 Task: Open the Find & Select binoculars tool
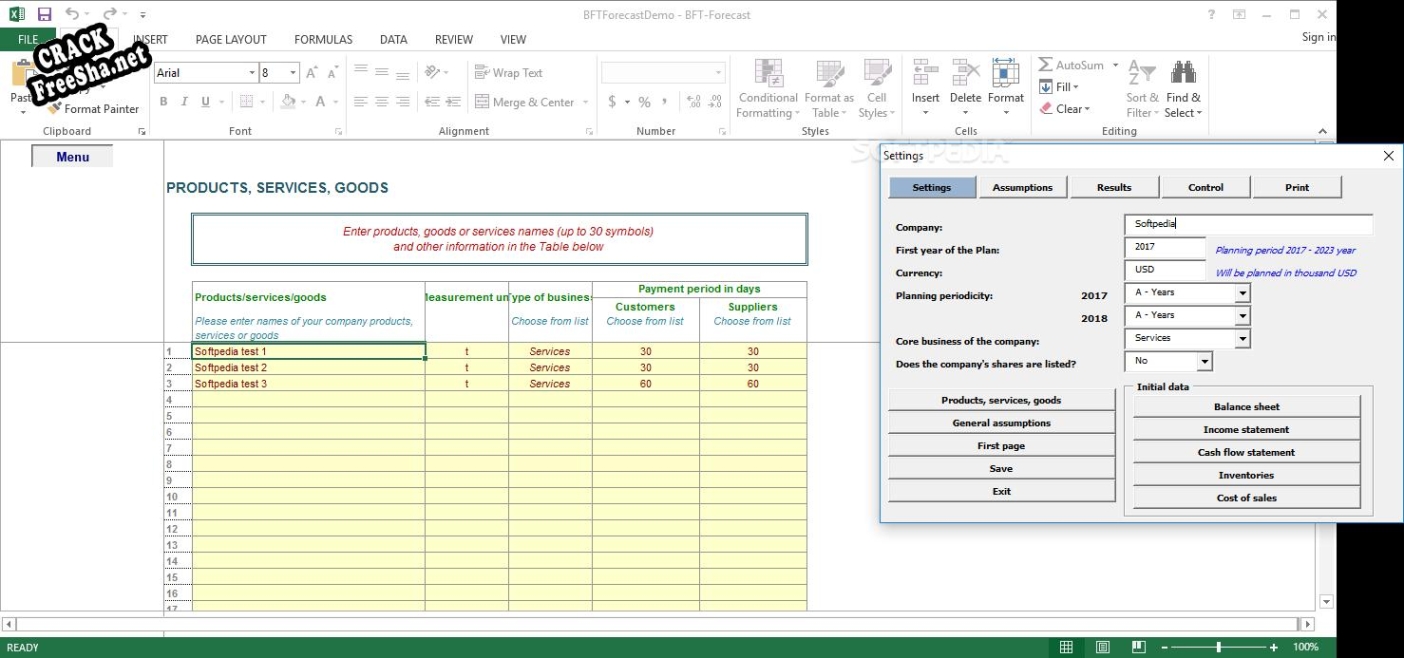coord(1183,74)
